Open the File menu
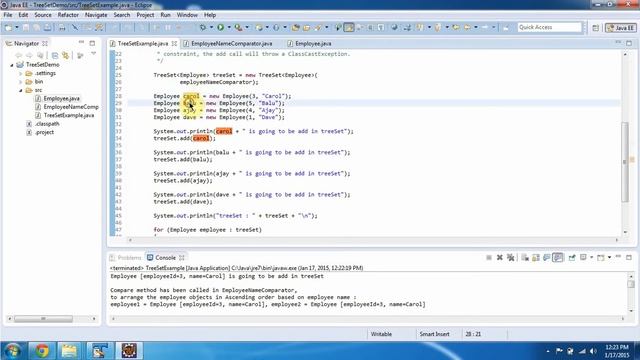The height and width of the screenshot is (360, 640). coord(8,15)
